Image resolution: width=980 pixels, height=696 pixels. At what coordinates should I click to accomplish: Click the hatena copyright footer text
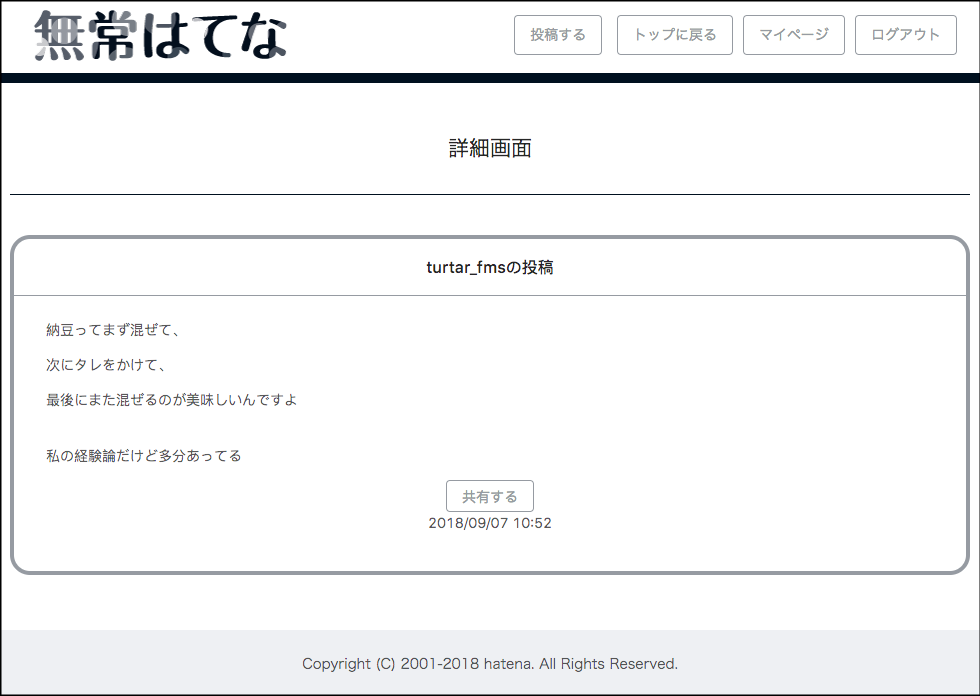[490, 664]
